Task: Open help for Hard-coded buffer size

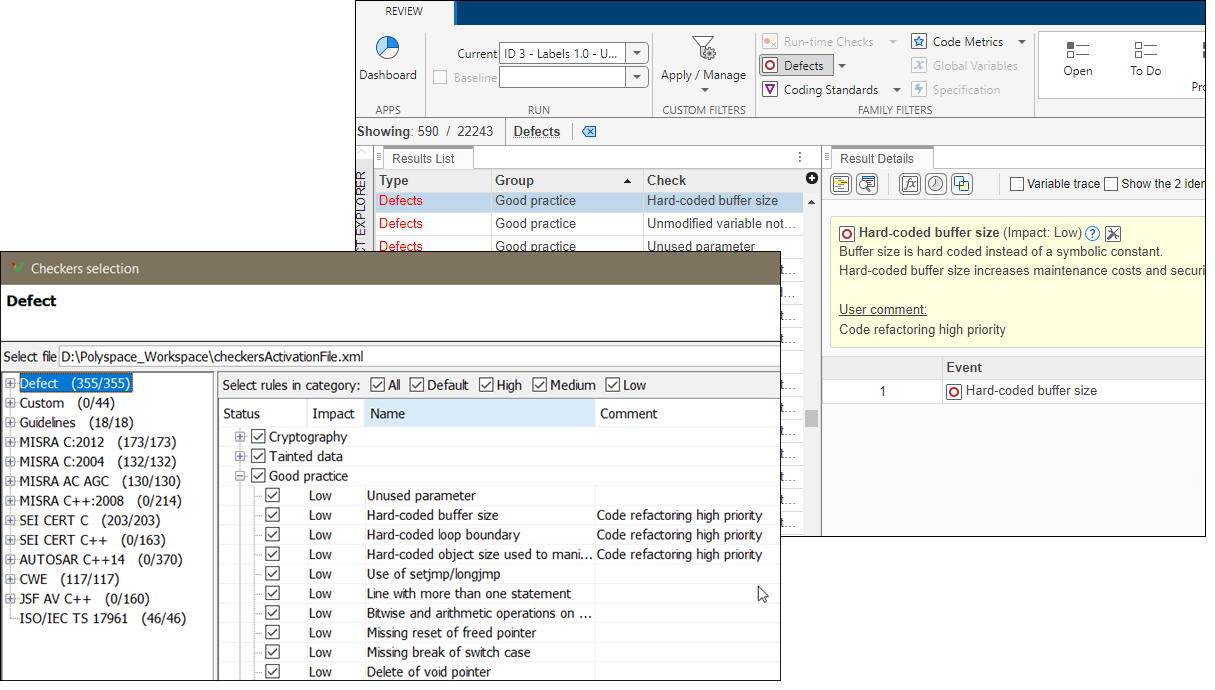Action: tap(1093, 233)
